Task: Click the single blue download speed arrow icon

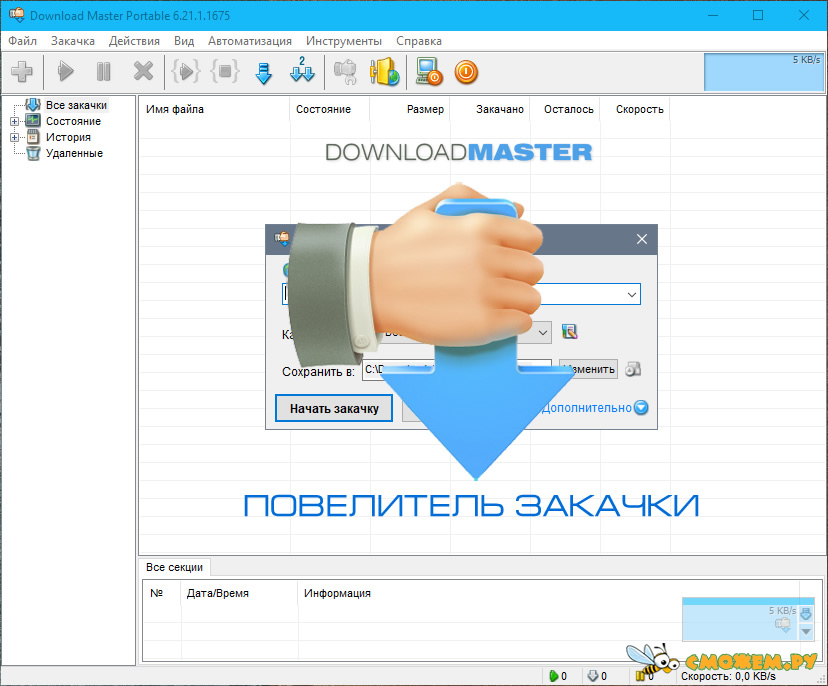Action: pyautogui.click(x=264, y=73)
